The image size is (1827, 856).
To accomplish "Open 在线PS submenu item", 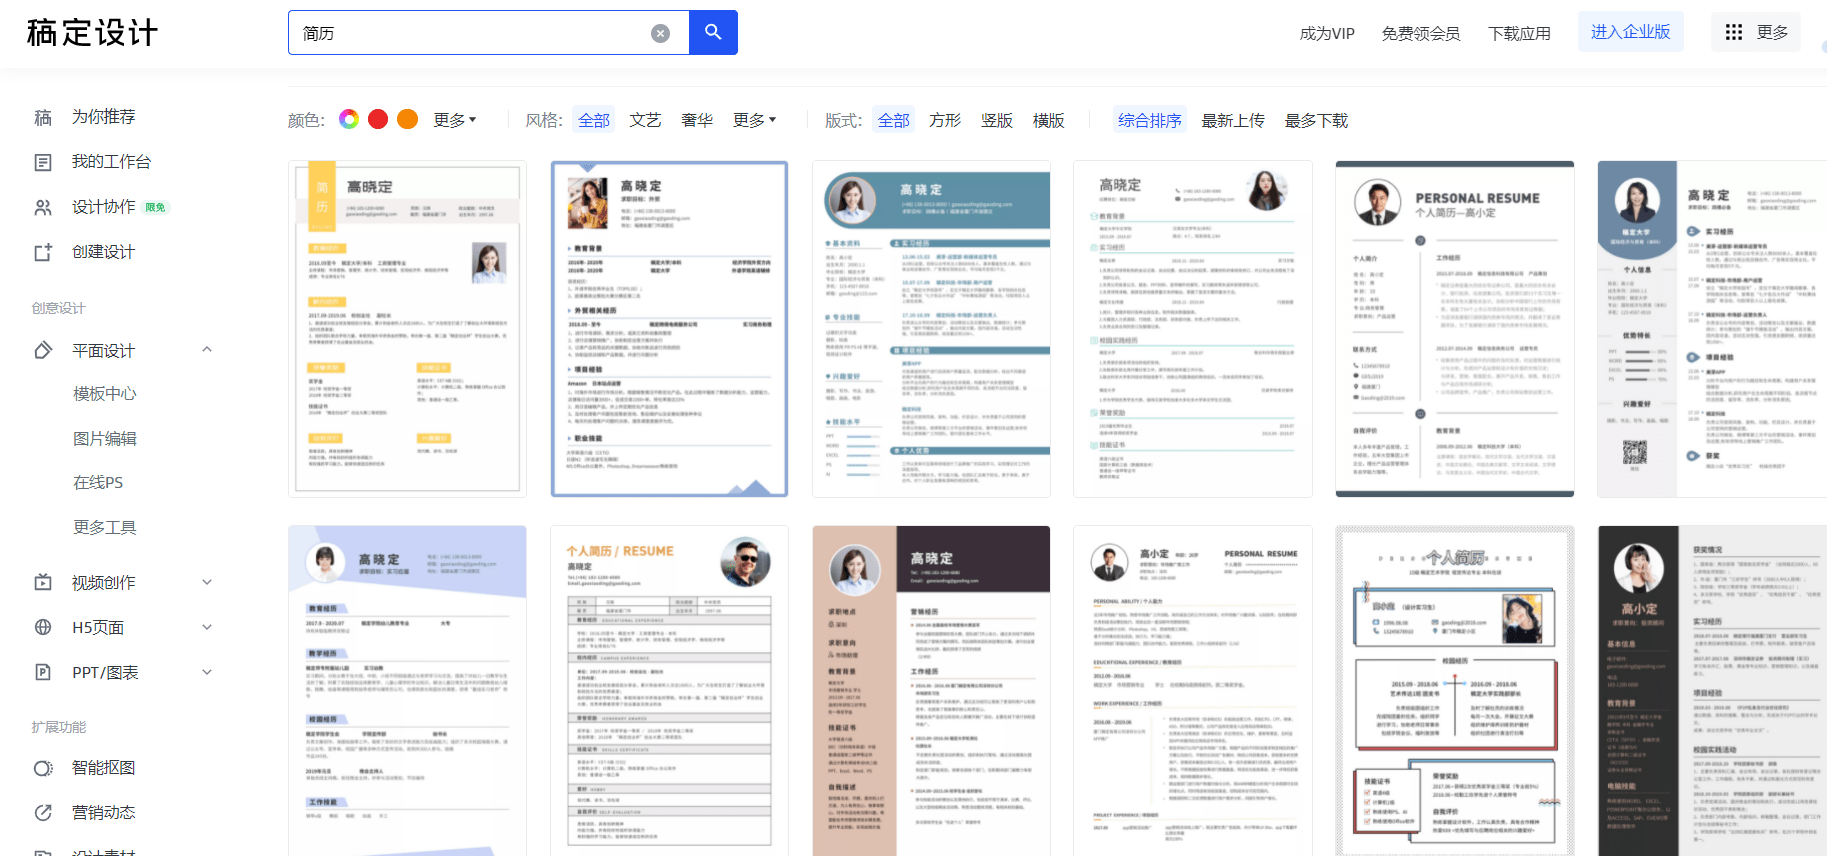I will click(x=98, y=483).
